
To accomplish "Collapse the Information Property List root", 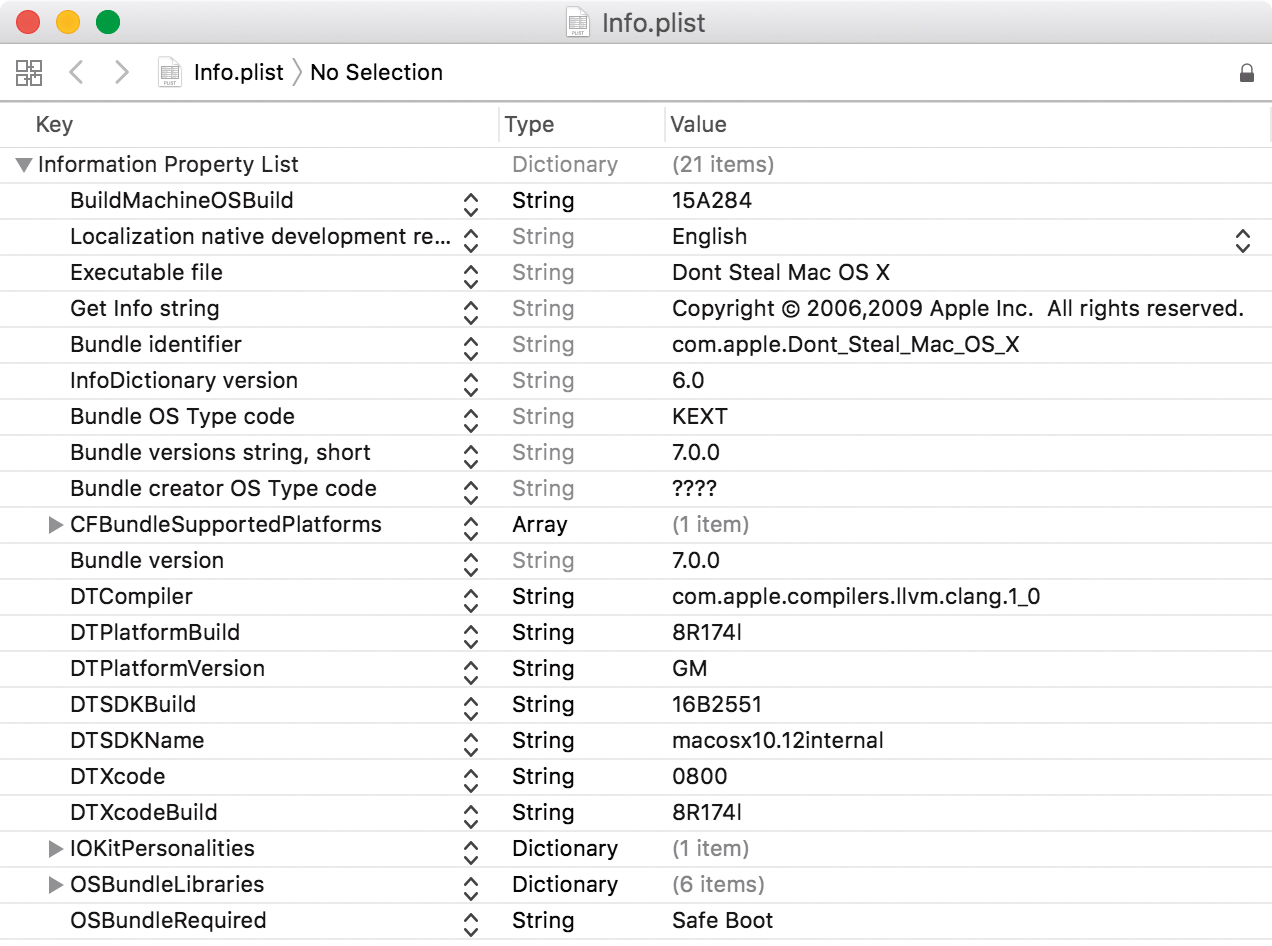I will [24, 165].
